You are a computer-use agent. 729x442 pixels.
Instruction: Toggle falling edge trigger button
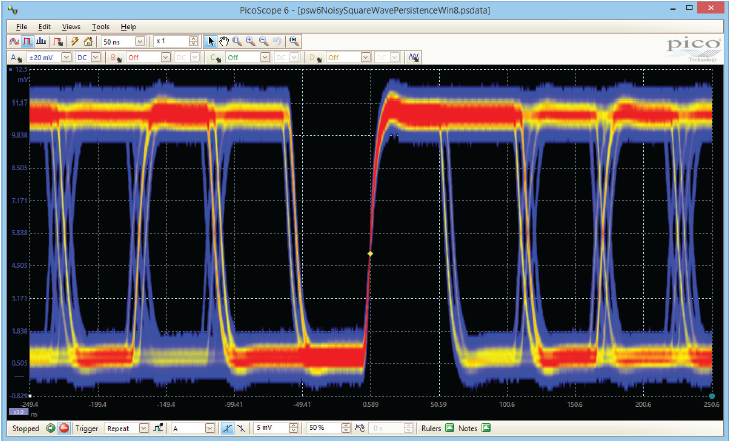tap(242, 428)
